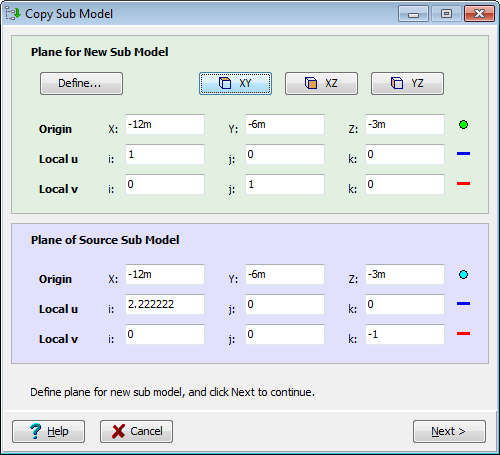
Task: Edit source Local v k field -1
Action: point(405,334)
